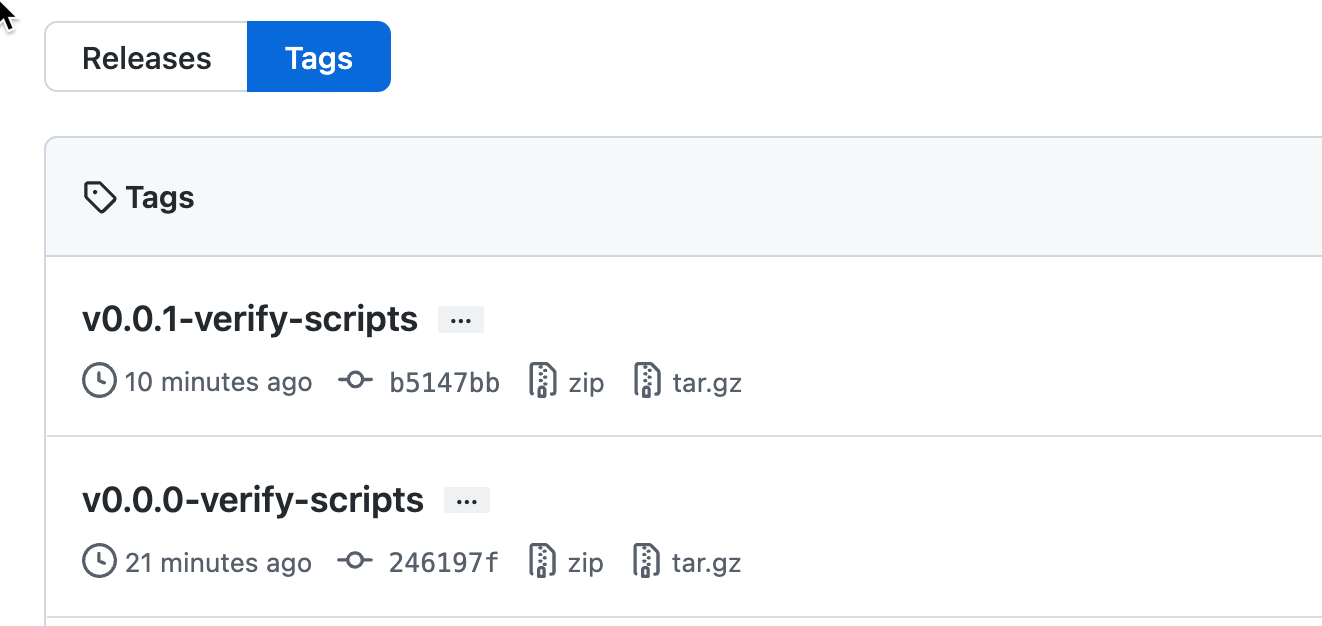Open the v0.0.1-verify-scripts tag link
The height and width of the screenshot is (626, 1322).
tap(250, 319)
